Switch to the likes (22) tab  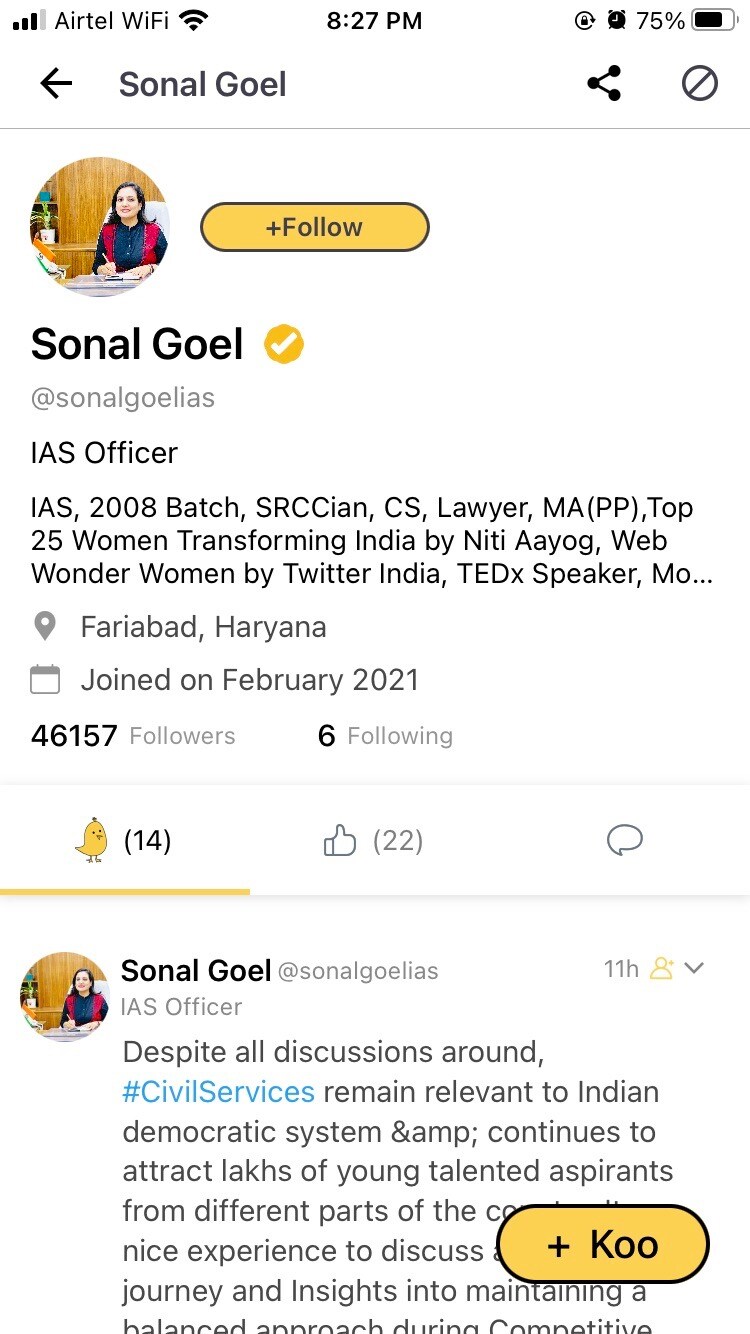click(373, 840)
